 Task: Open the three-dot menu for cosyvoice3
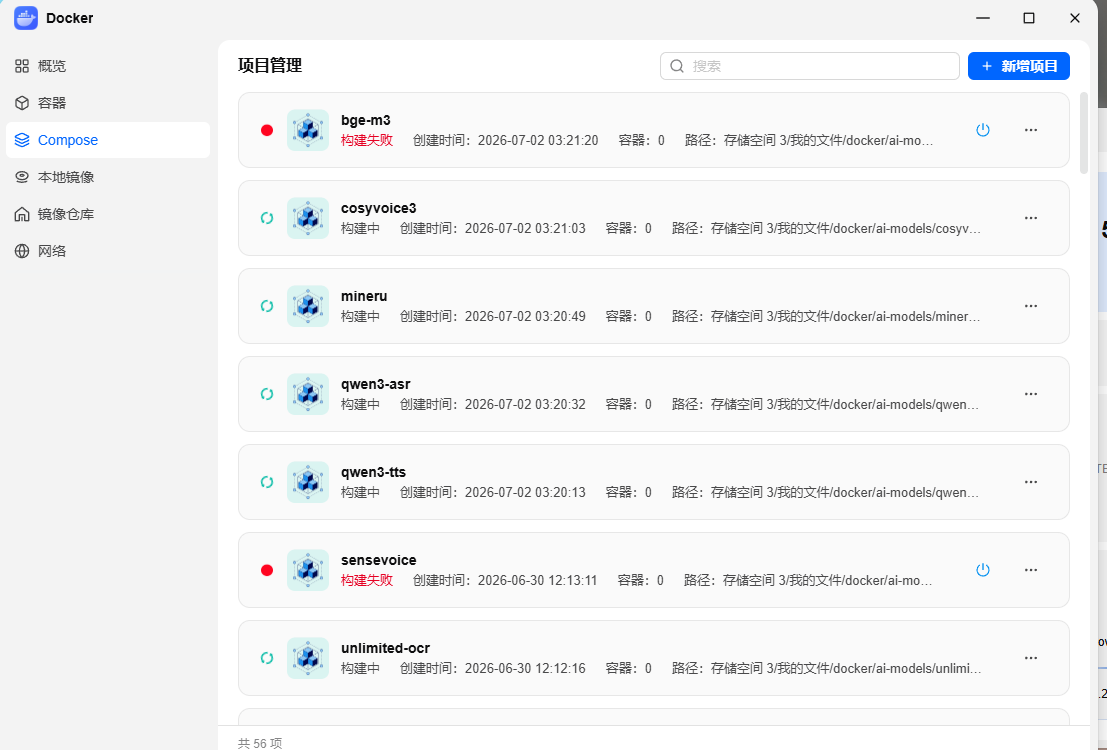[x=1030, y=218]
